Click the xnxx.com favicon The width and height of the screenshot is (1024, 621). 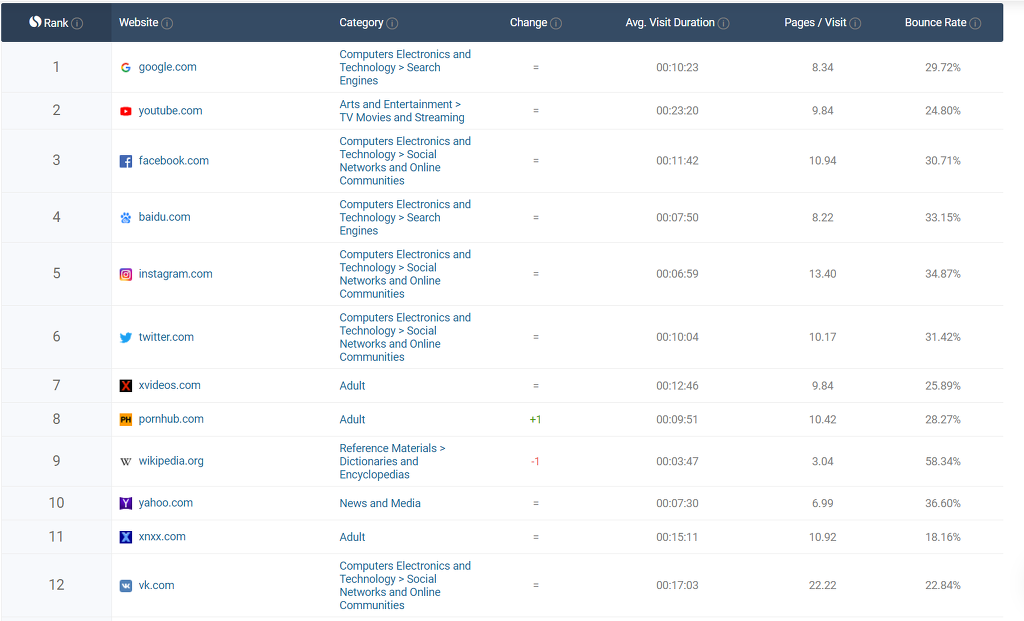(x=126, y=537)
